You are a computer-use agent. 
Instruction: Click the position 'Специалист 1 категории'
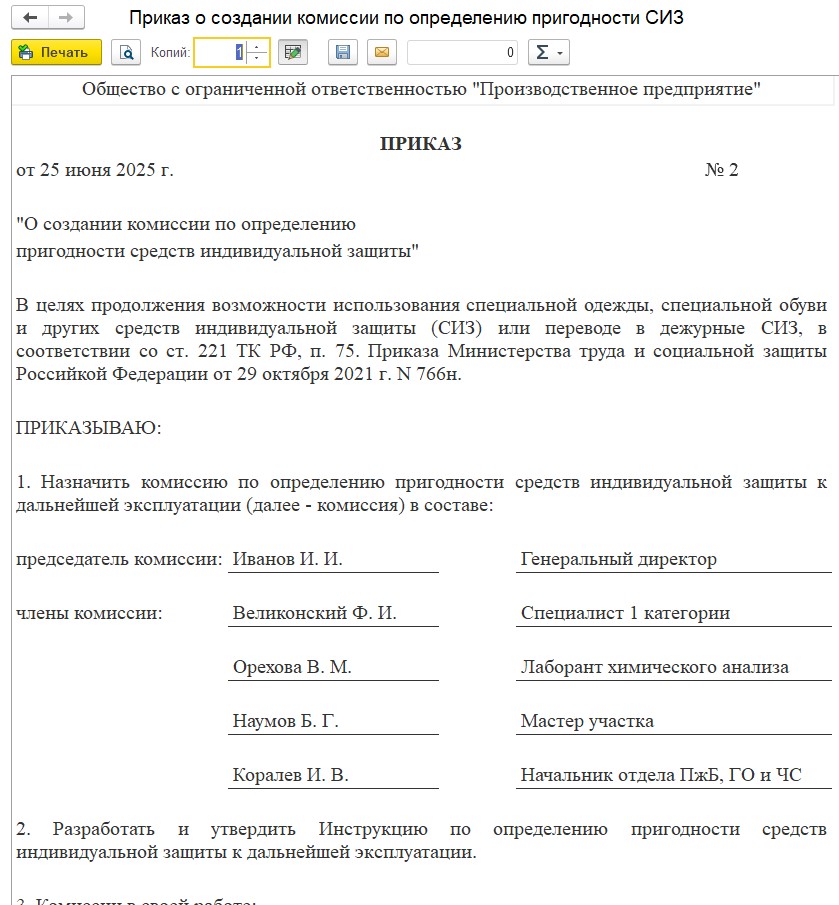(x=625, y=612)
